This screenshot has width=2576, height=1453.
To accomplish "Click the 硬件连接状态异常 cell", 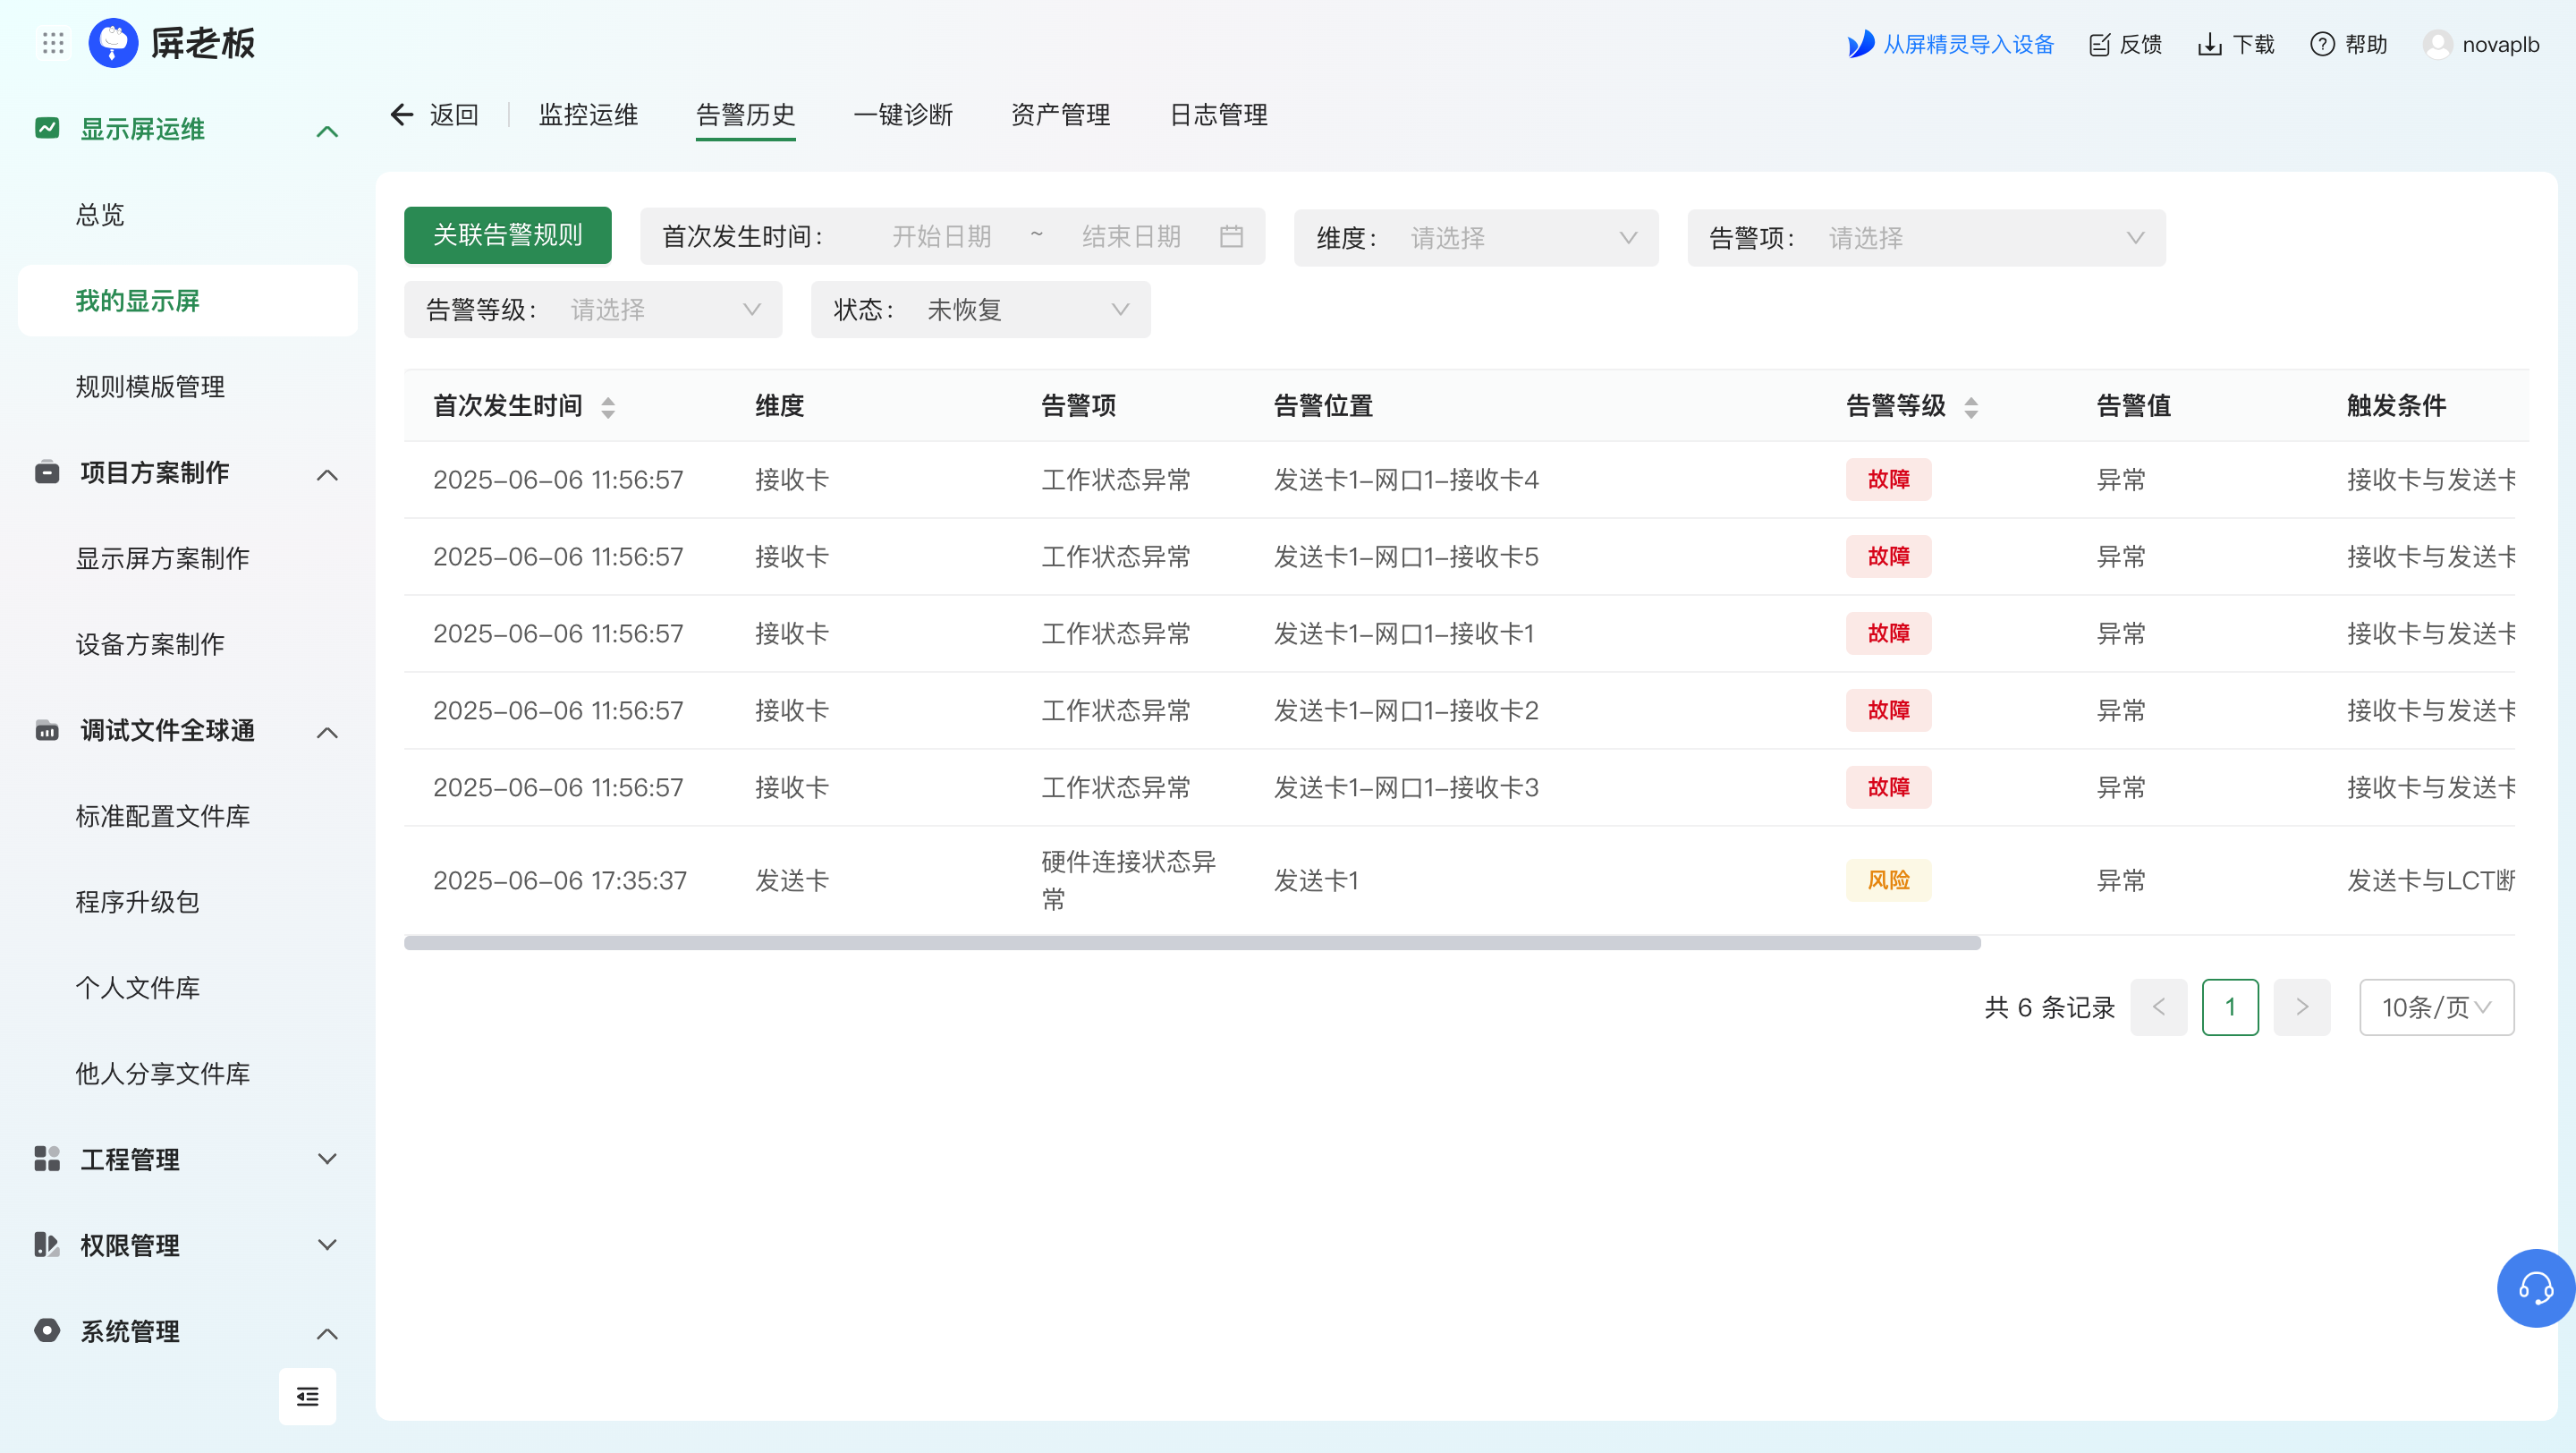I will point(1128,880).
